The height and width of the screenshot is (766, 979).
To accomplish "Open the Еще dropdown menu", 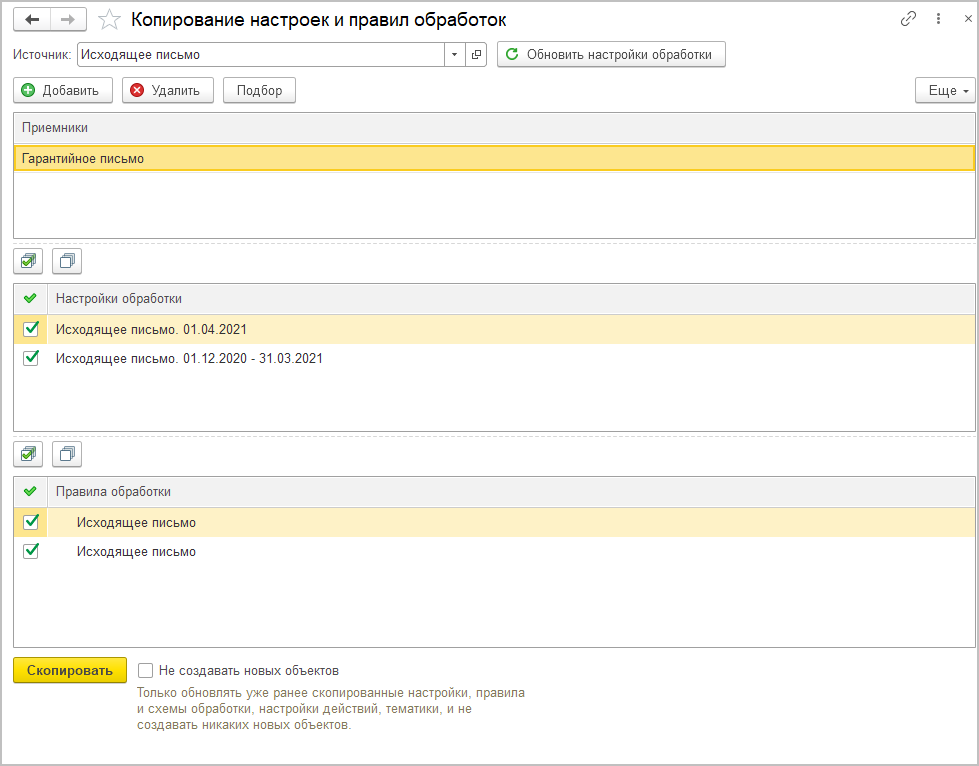I will [x=945, y=91].
